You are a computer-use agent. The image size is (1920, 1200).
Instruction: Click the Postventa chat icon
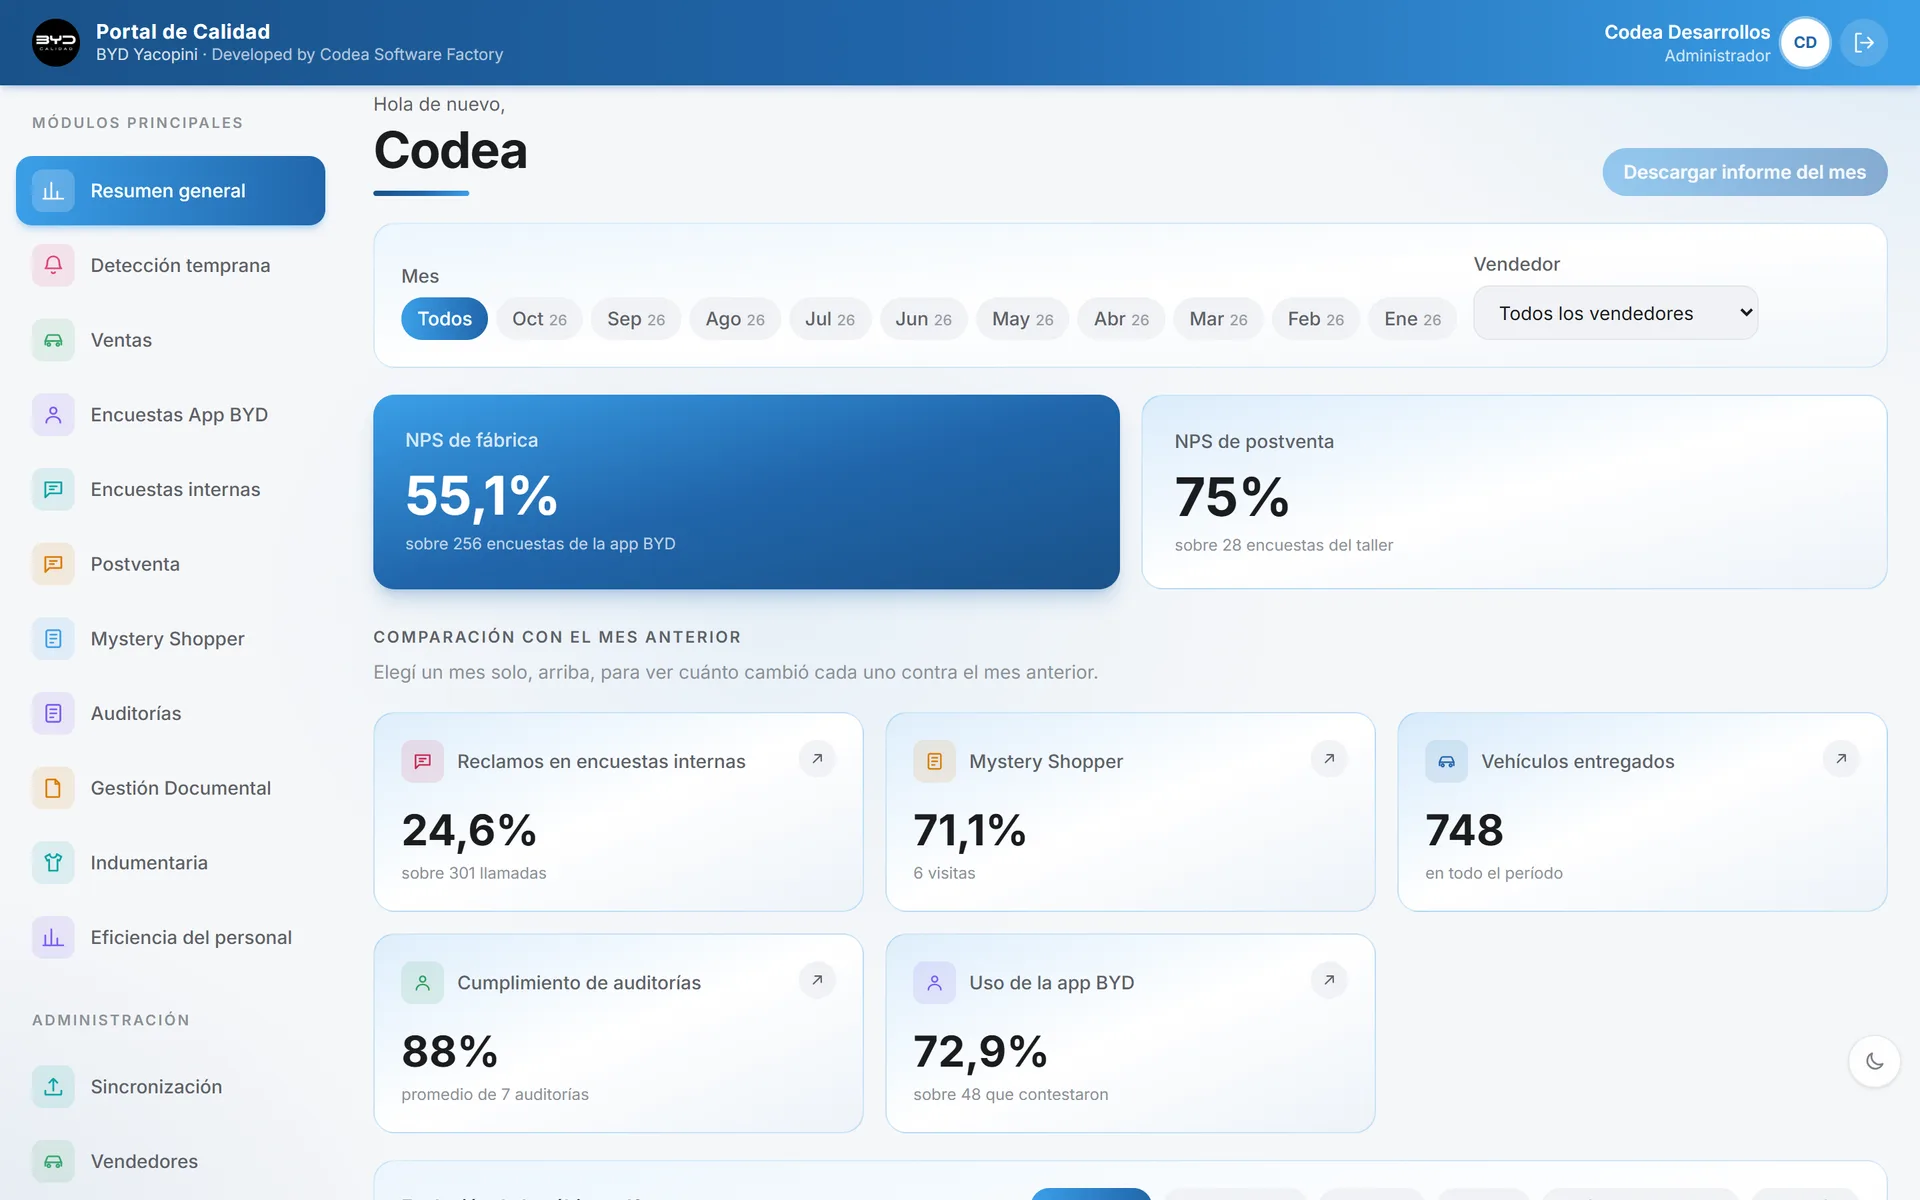pos(53,564)
